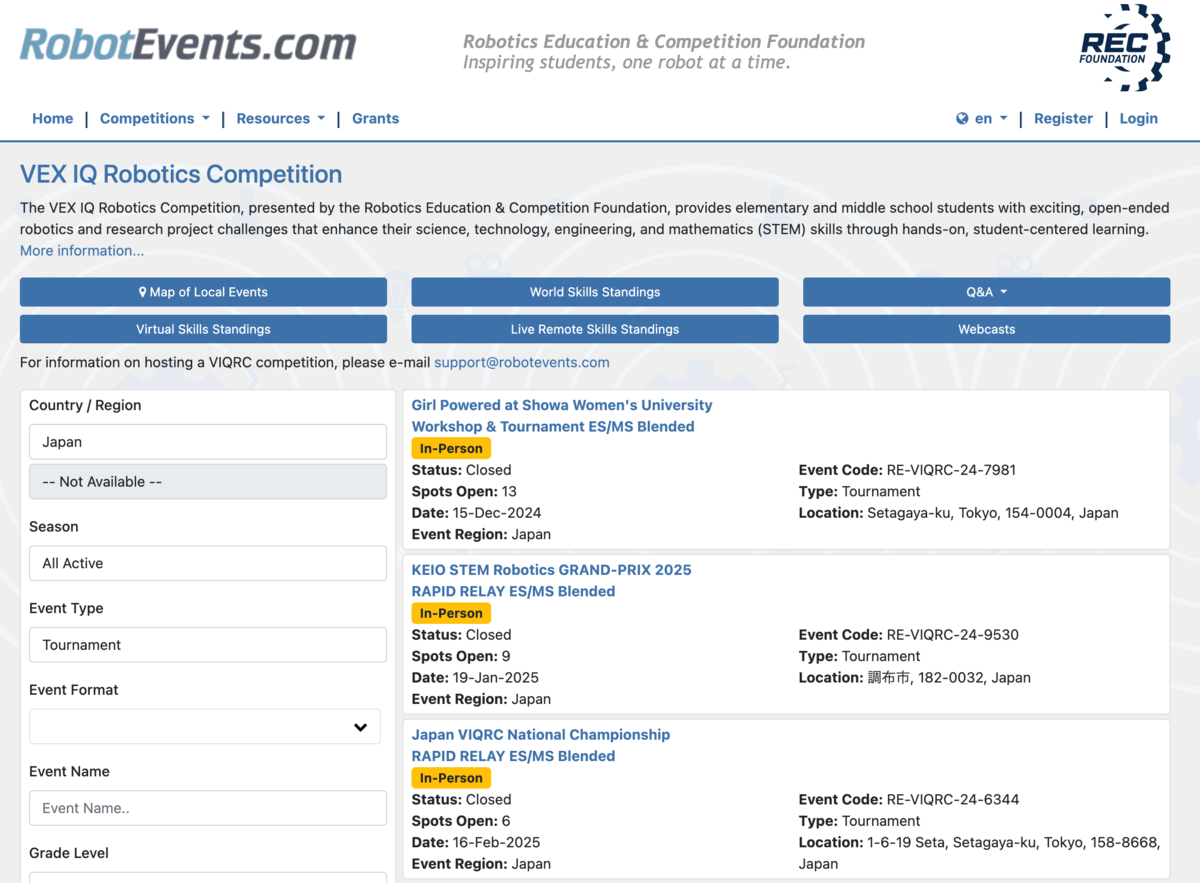Screen dimensions: 1200x883
Task: Click the Map of Local Events button
Action: point(203,292)
